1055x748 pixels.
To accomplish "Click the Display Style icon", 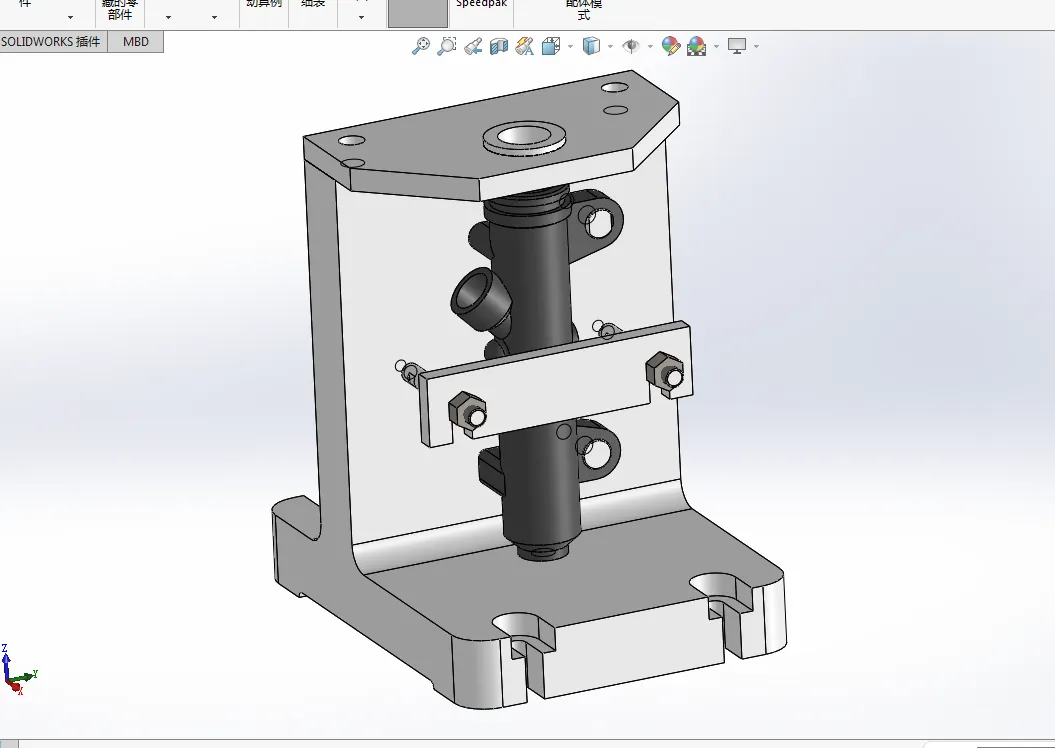I will click(591, 46).
